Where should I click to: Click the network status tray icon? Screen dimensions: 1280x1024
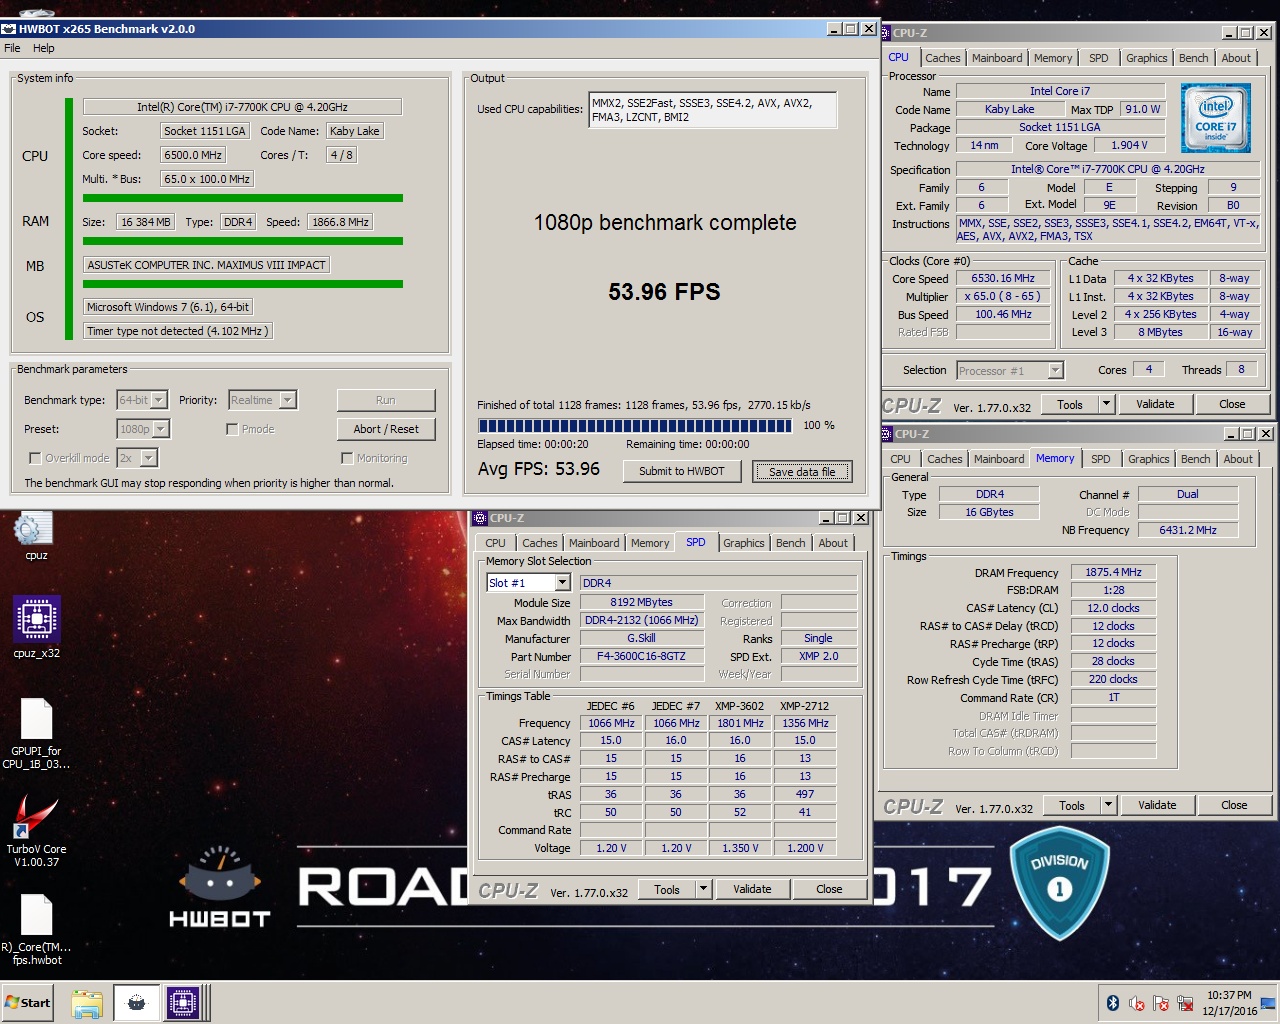click(1186, 1003)
